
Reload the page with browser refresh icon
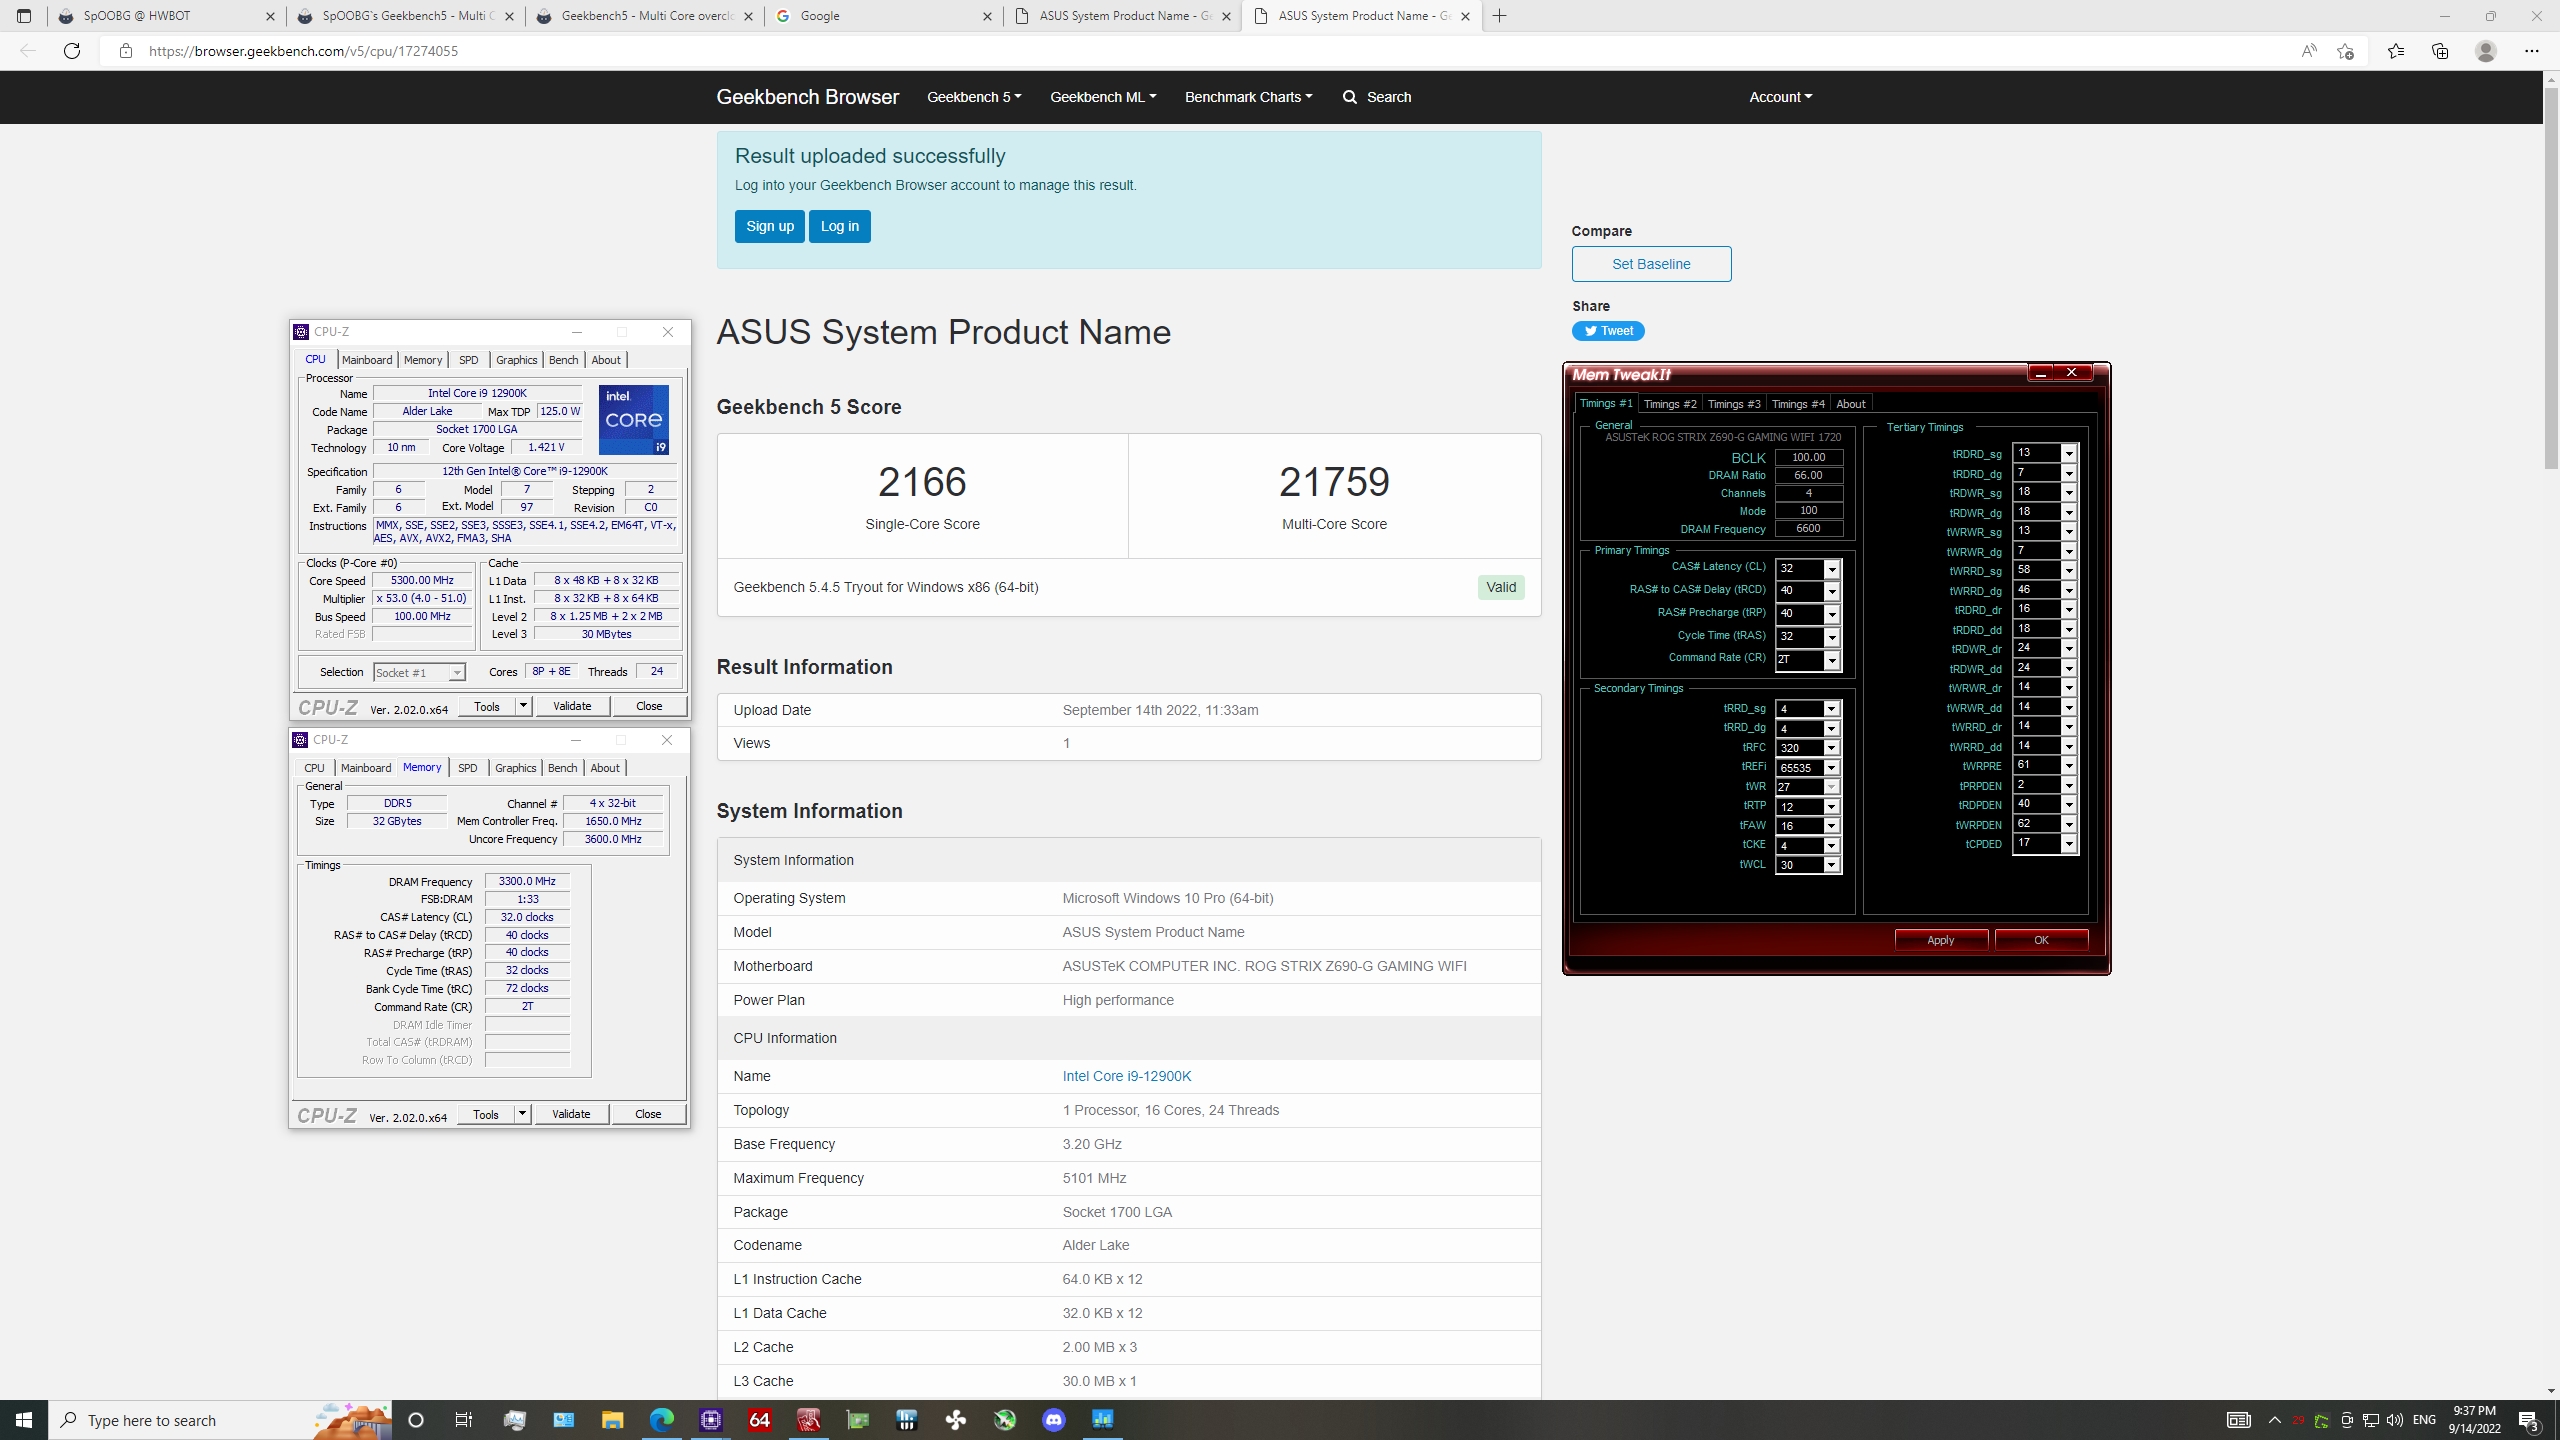[x=71, y=51]
